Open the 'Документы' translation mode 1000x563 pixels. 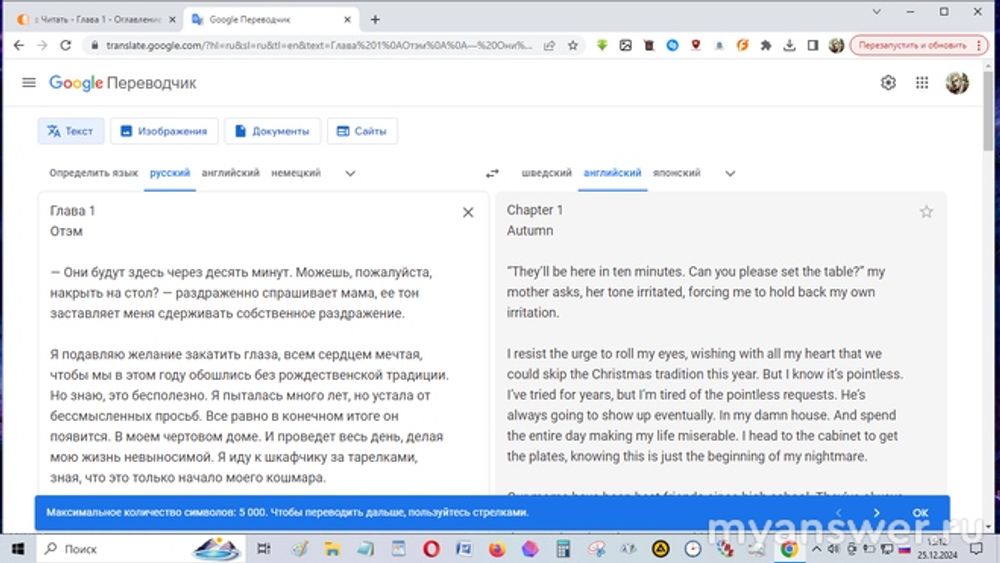[272, 131]
